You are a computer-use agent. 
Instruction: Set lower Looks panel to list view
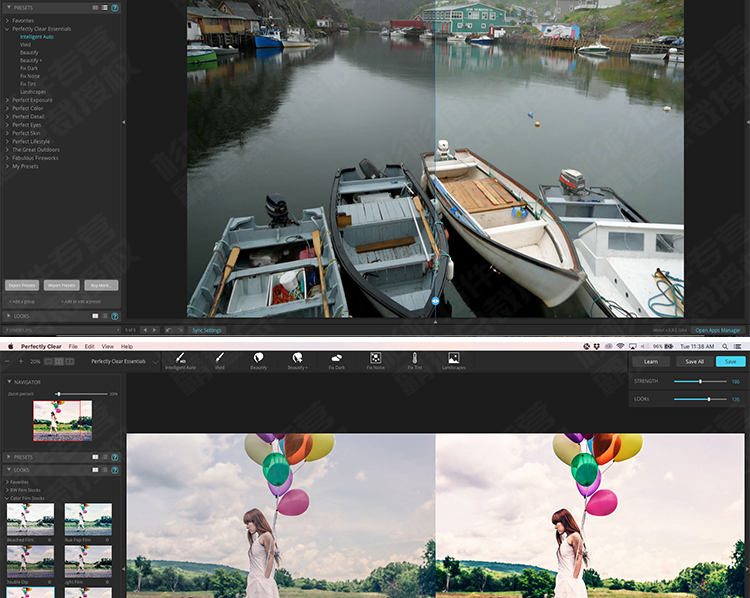pos(105,470)
